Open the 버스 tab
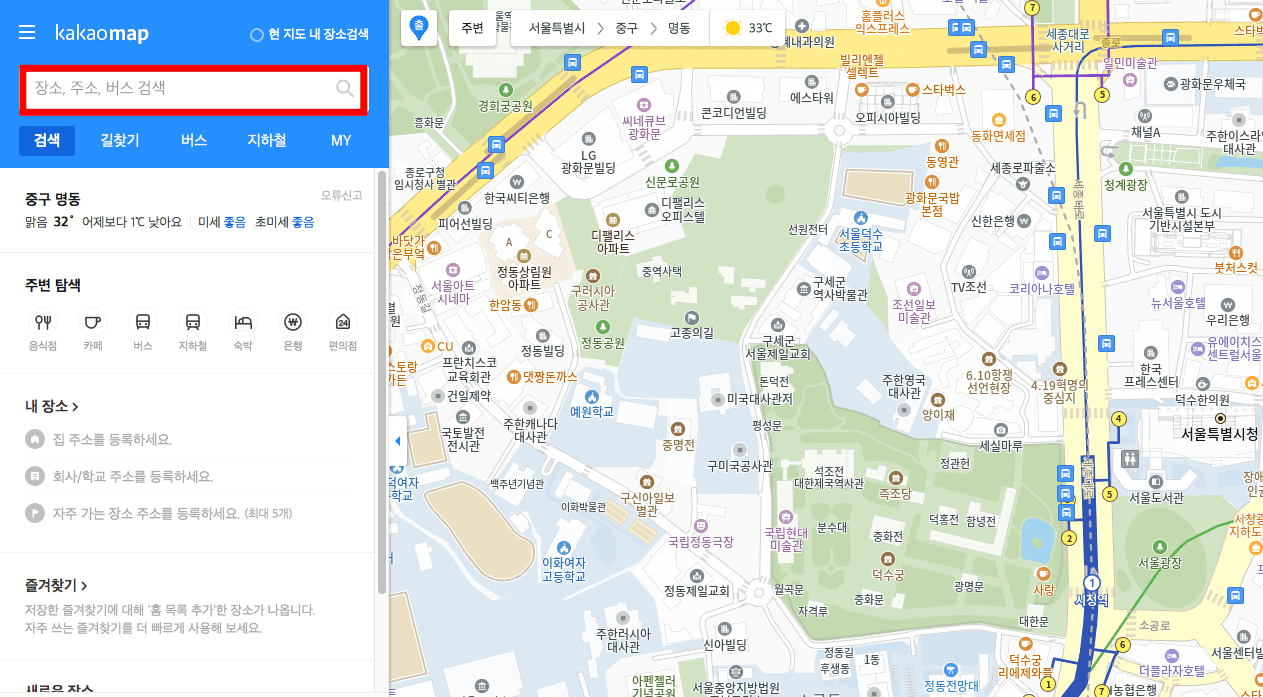The width and height of the screenshot is (1263, 697). [194, 140]
